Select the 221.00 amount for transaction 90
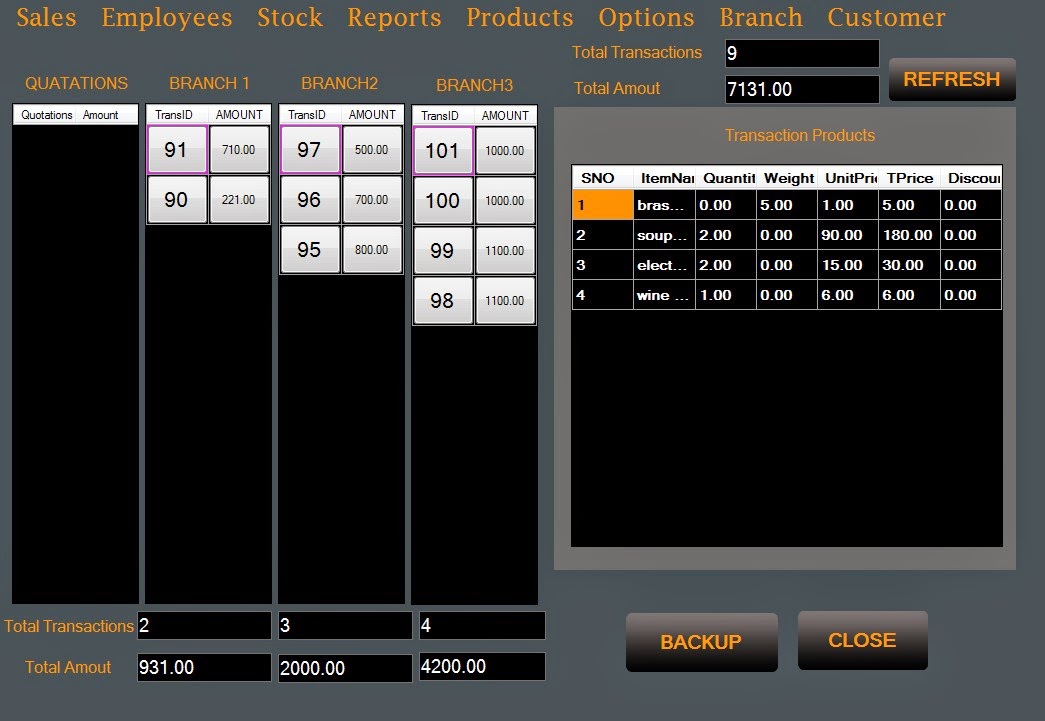The width and height of the screenshot is (1045, 721). [239, 199]
